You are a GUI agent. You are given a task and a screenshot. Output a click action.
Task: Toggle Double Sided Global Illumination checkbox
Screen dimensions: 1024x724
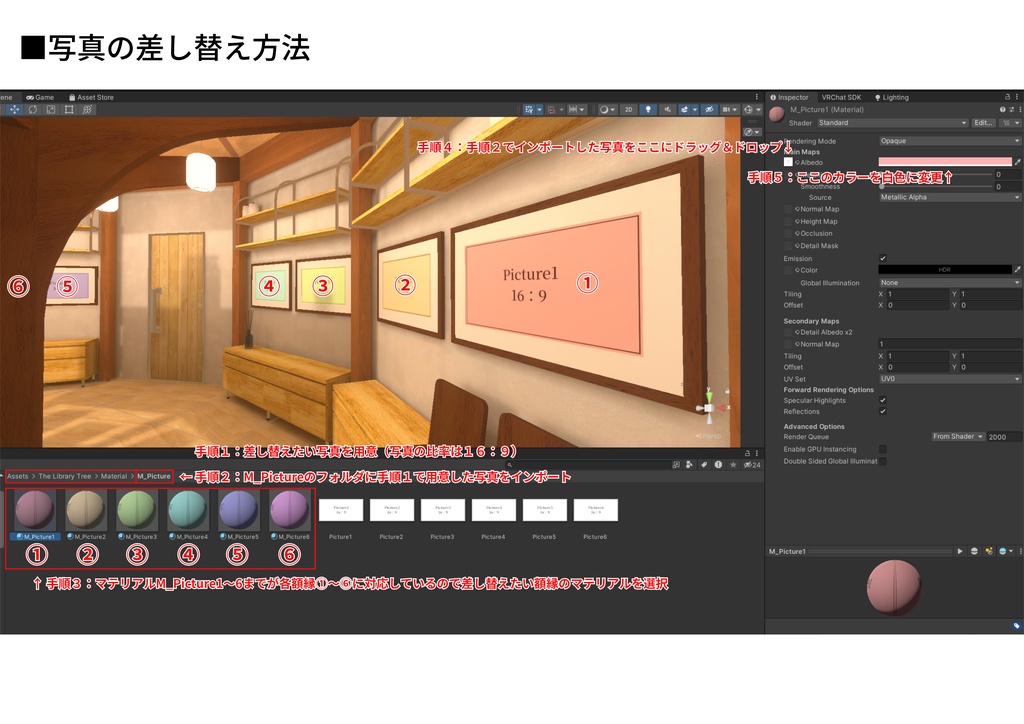pos(883,461)
